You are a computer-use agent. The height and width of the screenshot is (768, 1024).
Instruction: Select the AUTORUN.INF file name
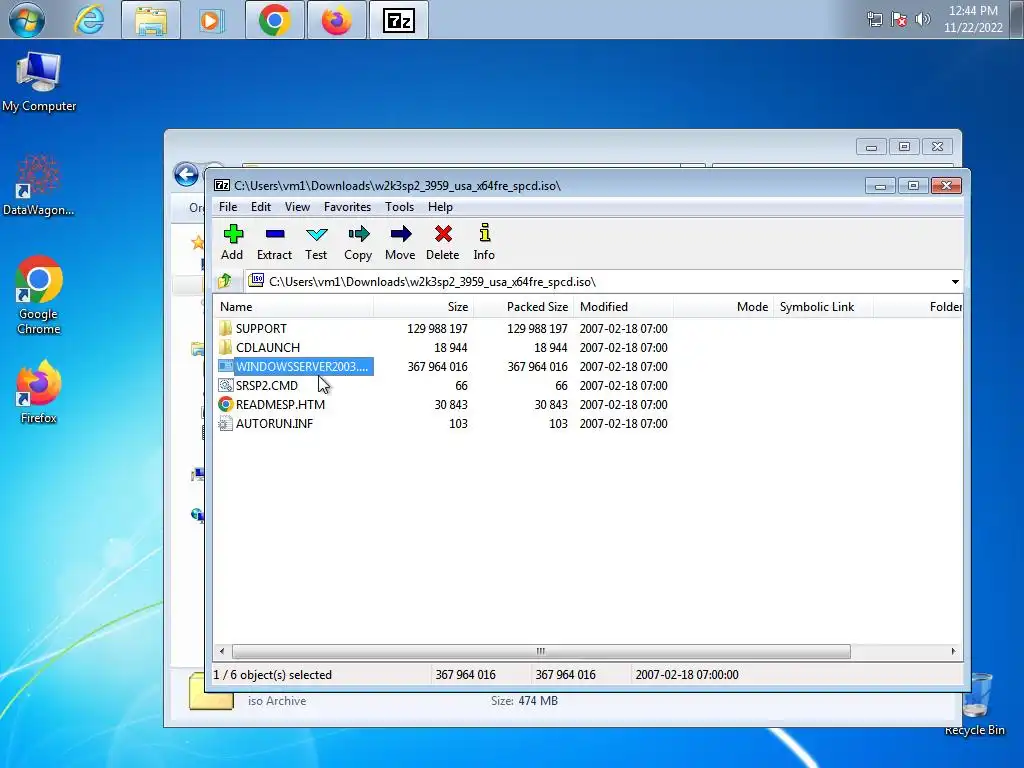tap(274, 423)
